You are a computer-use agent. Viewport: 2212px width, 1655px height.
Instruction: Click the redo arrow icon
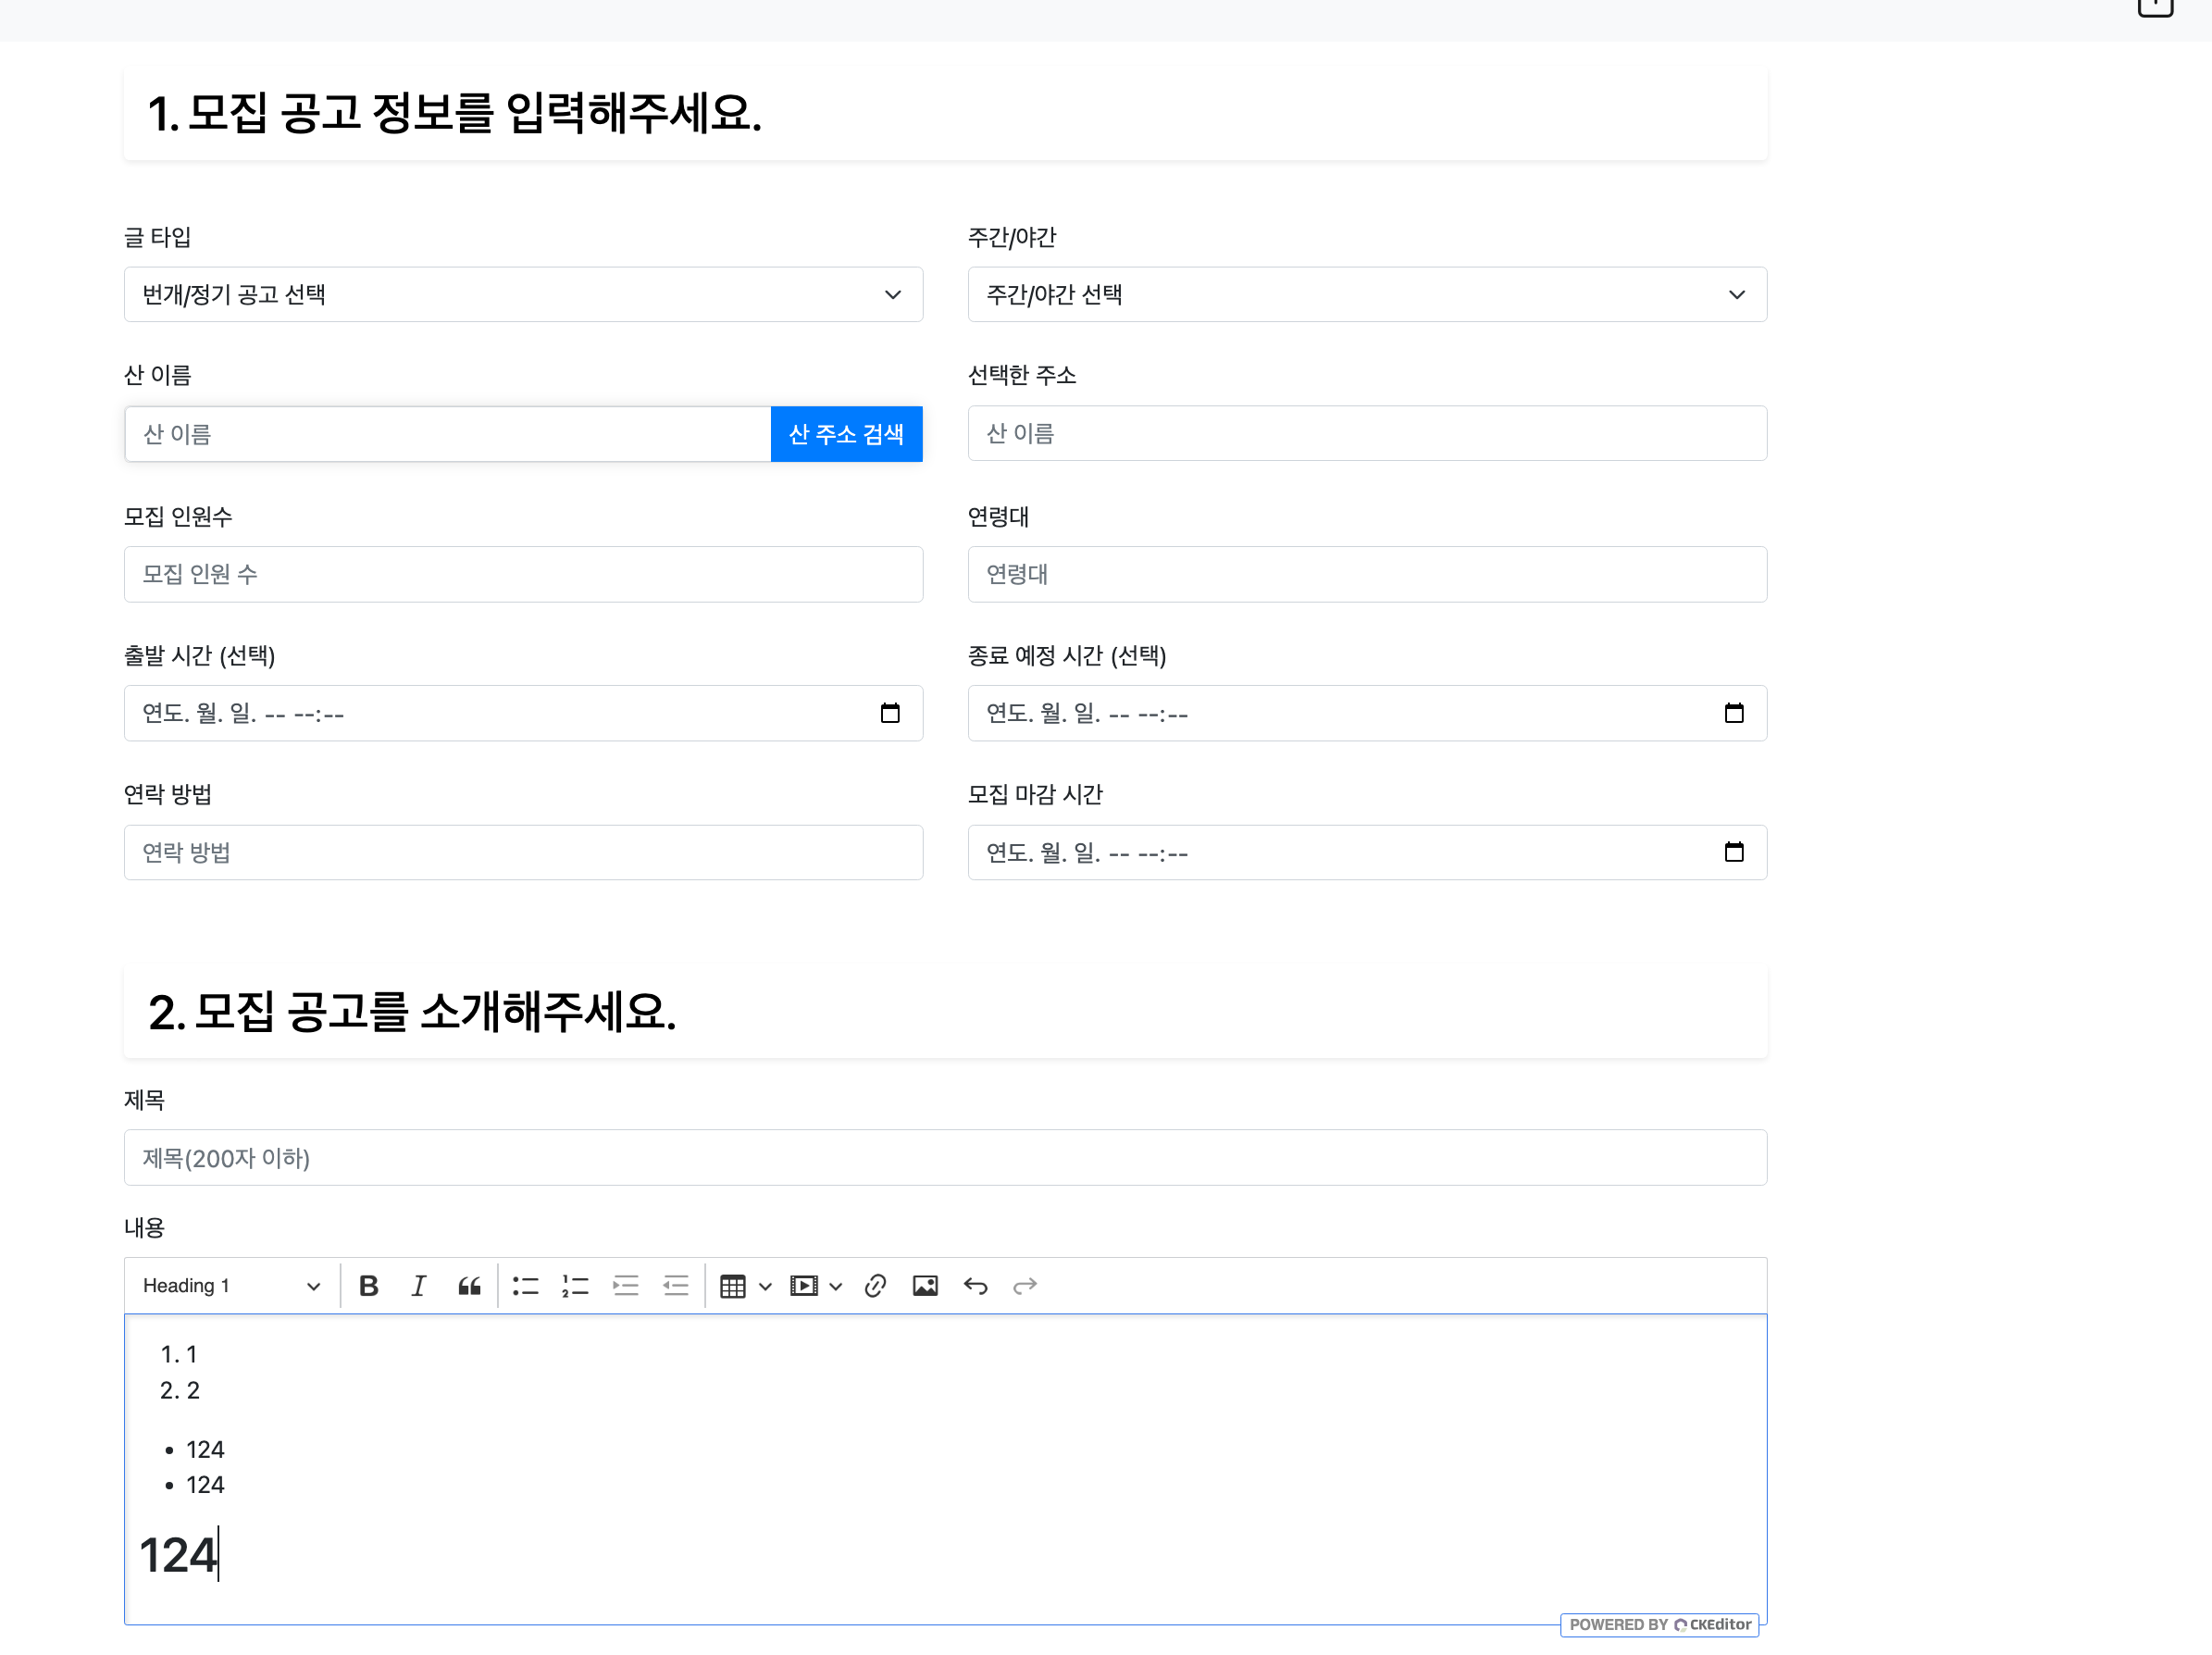click(x=1025, y=1285)
